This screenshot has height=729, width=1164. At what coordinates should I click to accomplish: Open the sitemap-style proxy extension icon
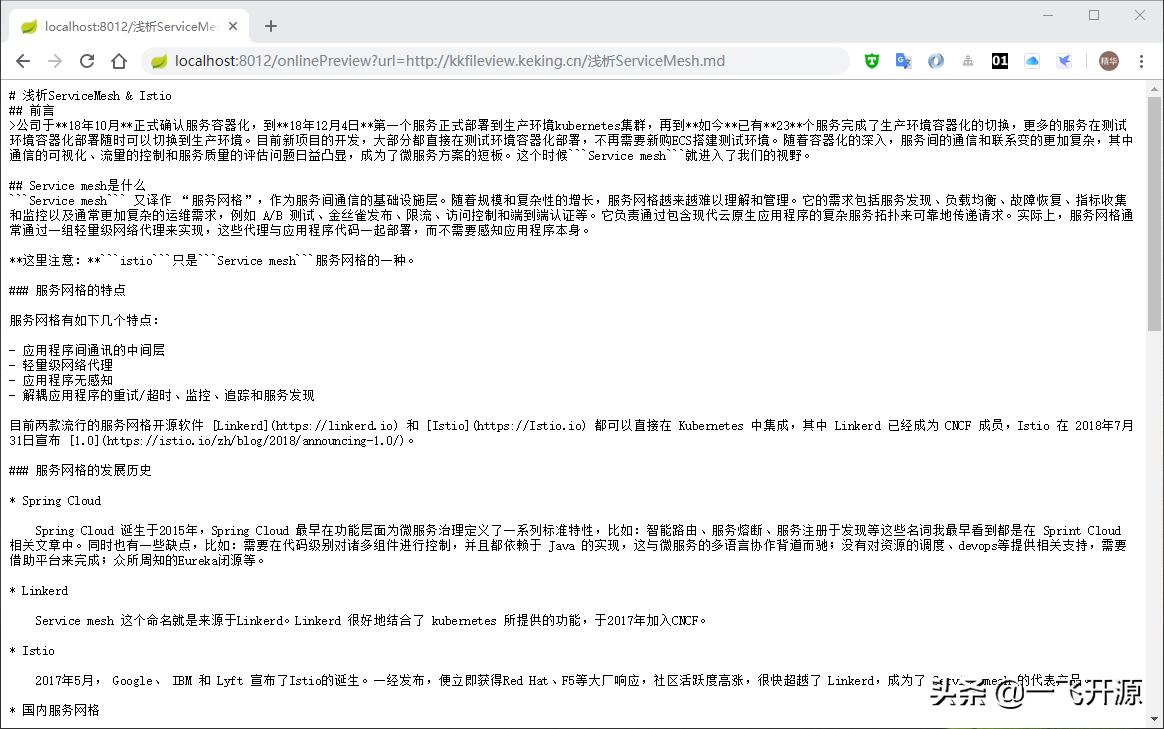[x=967, y=61]
